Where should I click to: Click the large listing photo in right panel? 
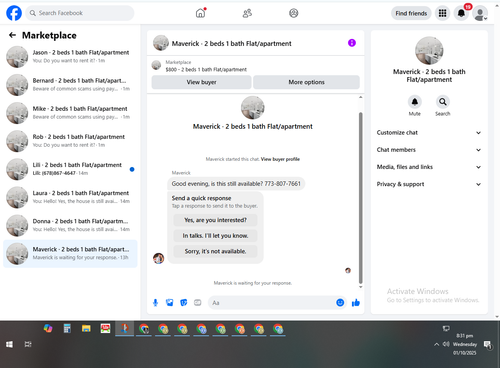click(x=429, y=51)
